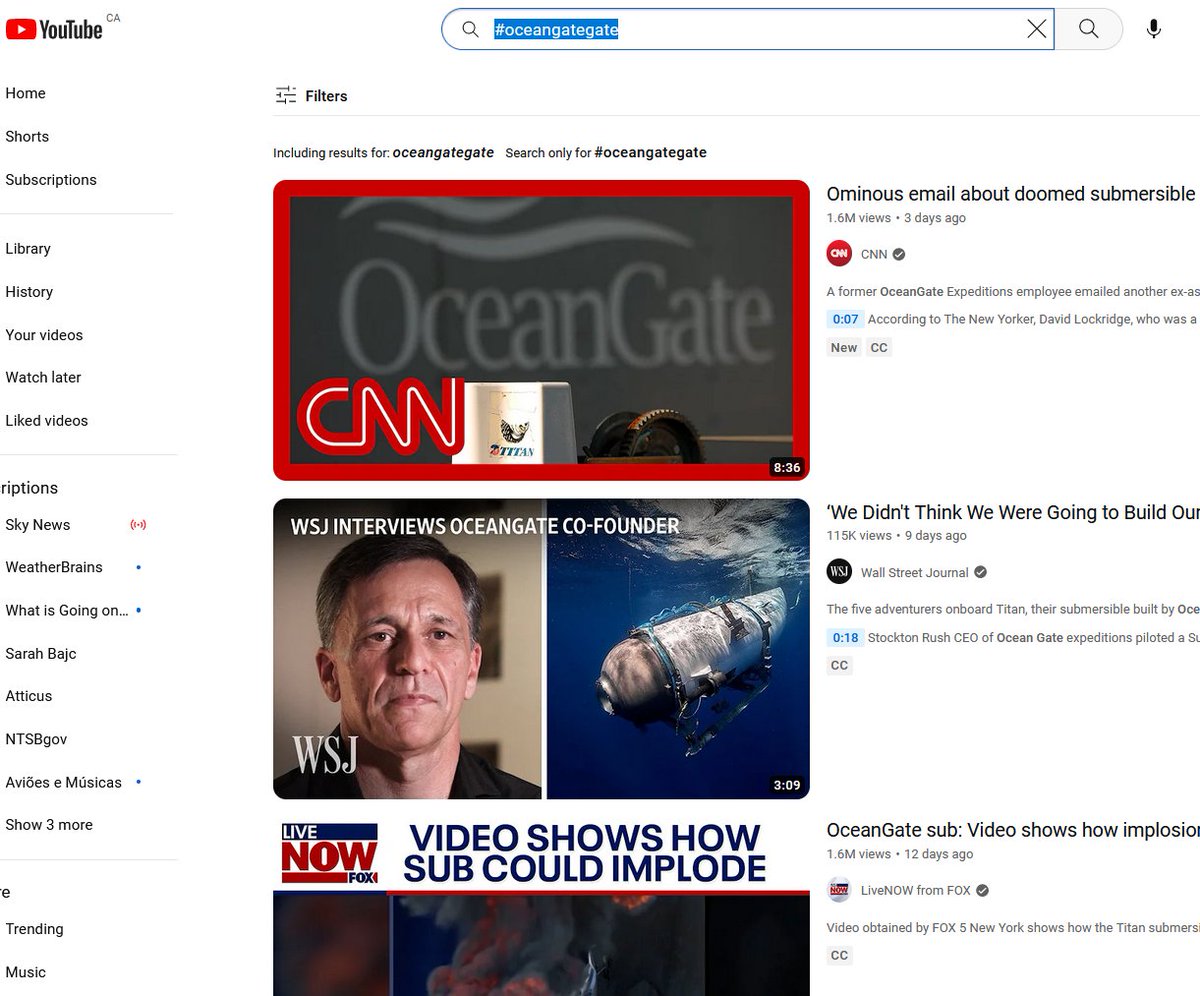Open the CNN channel avatar
This screenshot has height=996, width=1200.
839,254
